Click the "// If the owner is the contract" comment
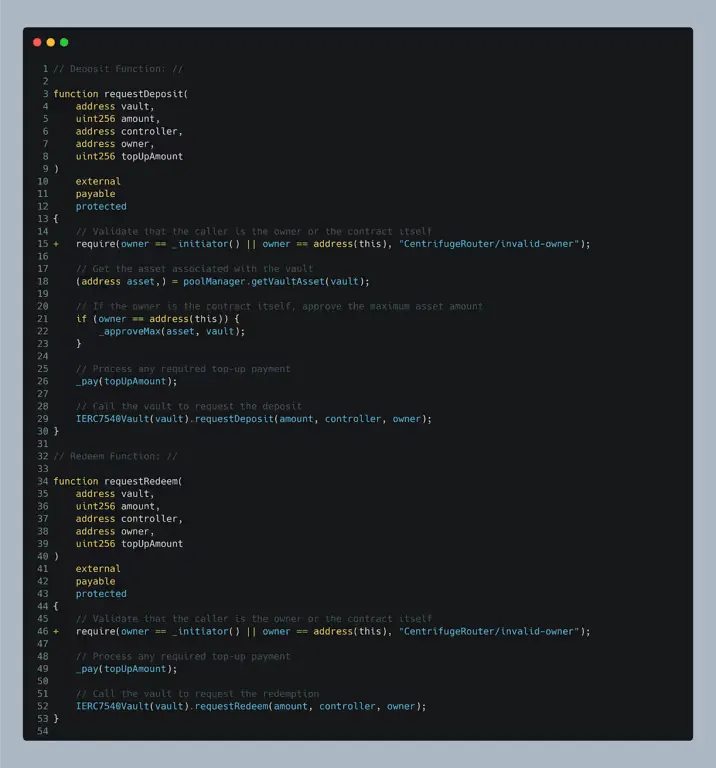 point(279,307)
